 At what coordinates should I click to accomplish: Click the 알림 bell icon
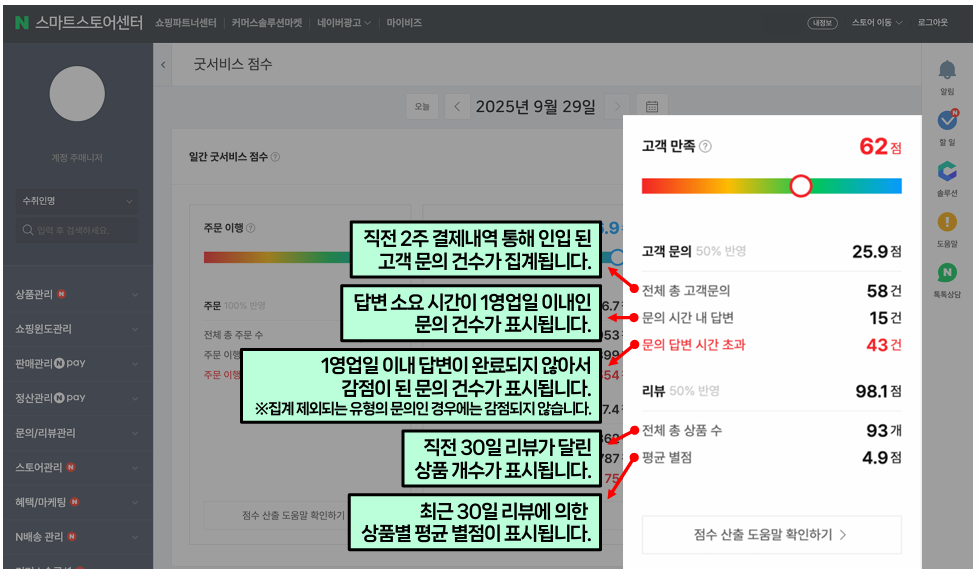click(x=946, y=71)
